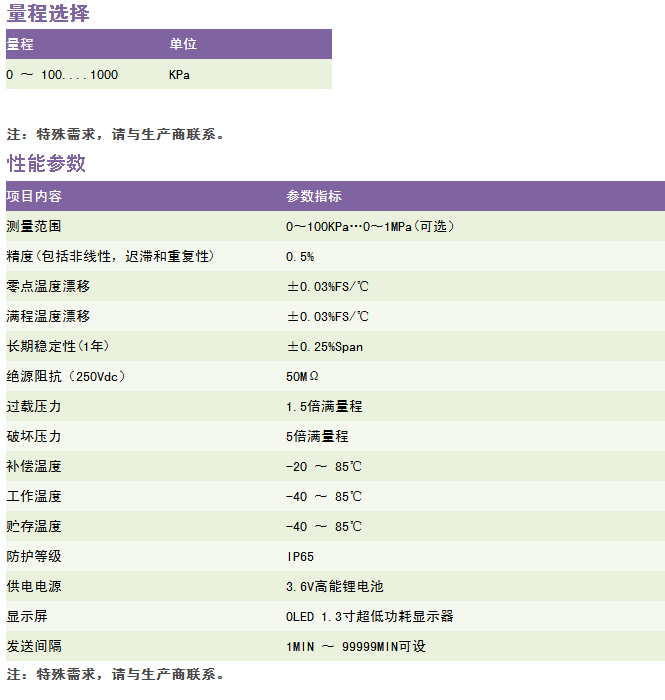This screenshot has height=700, width=665.
Task: Select the 单位 column header
Action: 183,44
